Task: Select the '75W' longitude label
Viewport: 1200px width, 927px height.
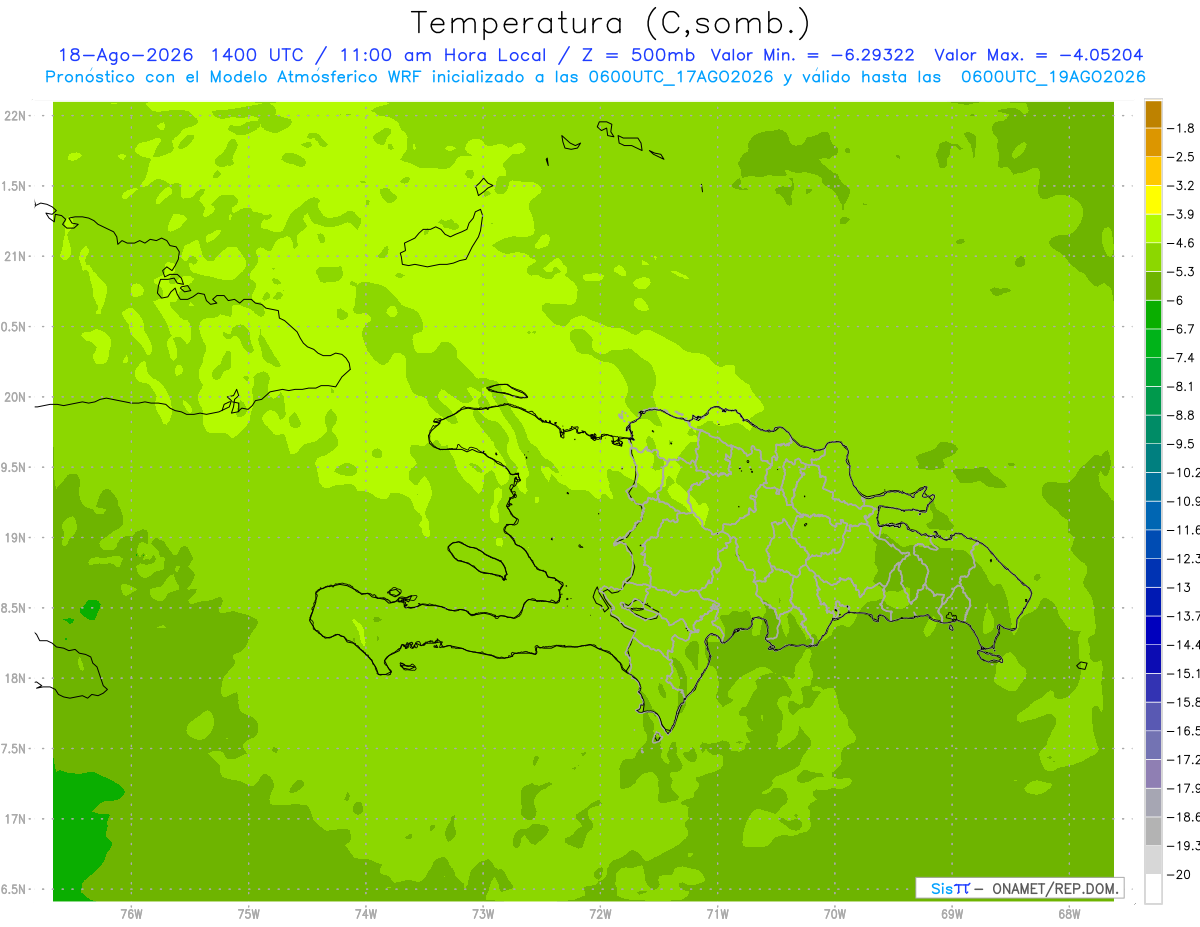Action: [x=249, y=913]
